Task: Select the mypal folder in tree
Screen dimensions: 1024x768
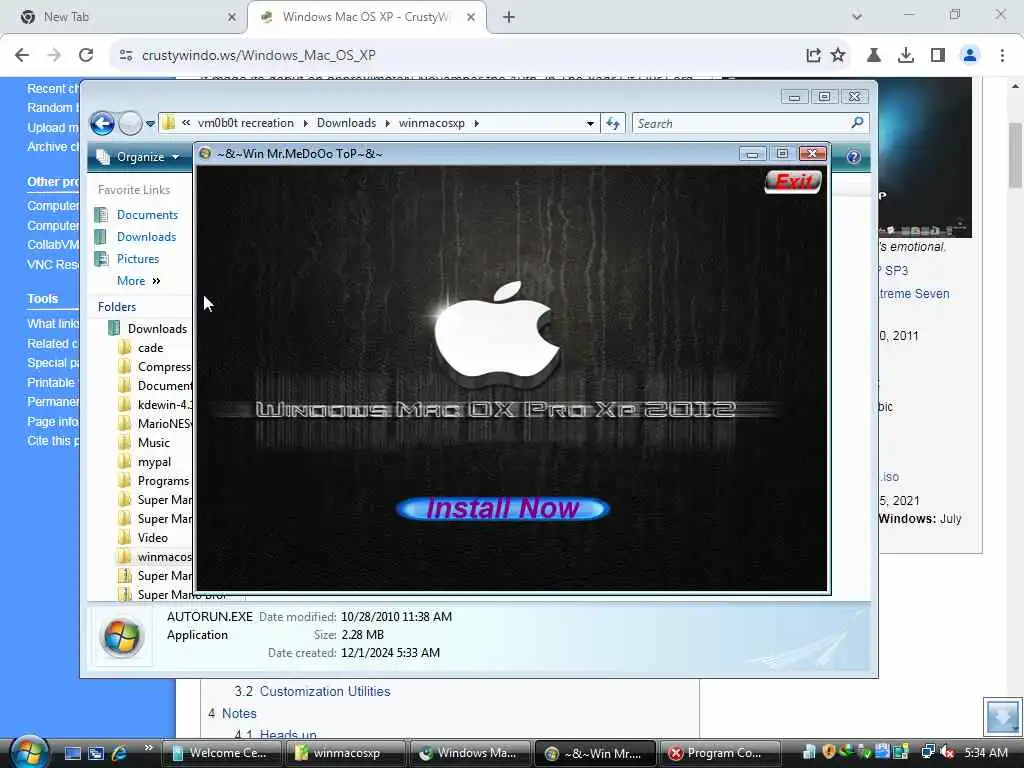Action: click(154, 462)
